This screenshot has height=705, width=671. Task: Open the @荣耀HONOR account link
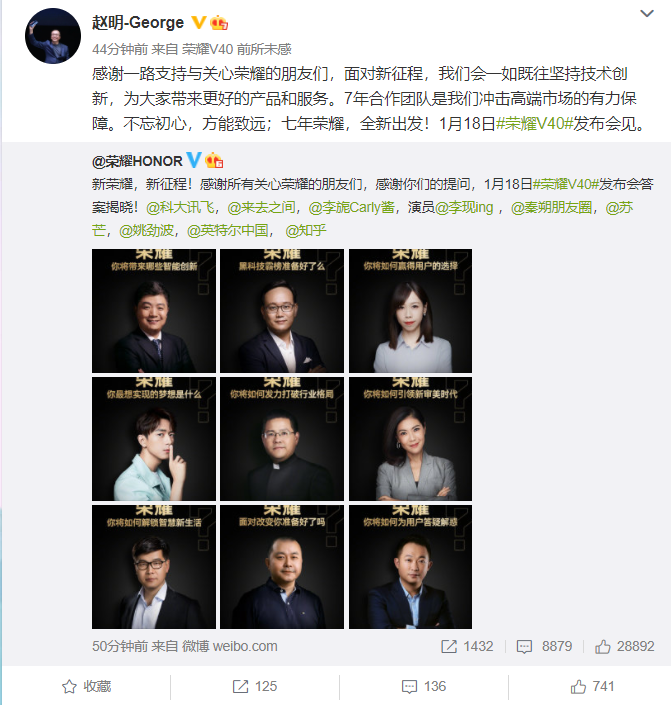click(x=137, y=161)
